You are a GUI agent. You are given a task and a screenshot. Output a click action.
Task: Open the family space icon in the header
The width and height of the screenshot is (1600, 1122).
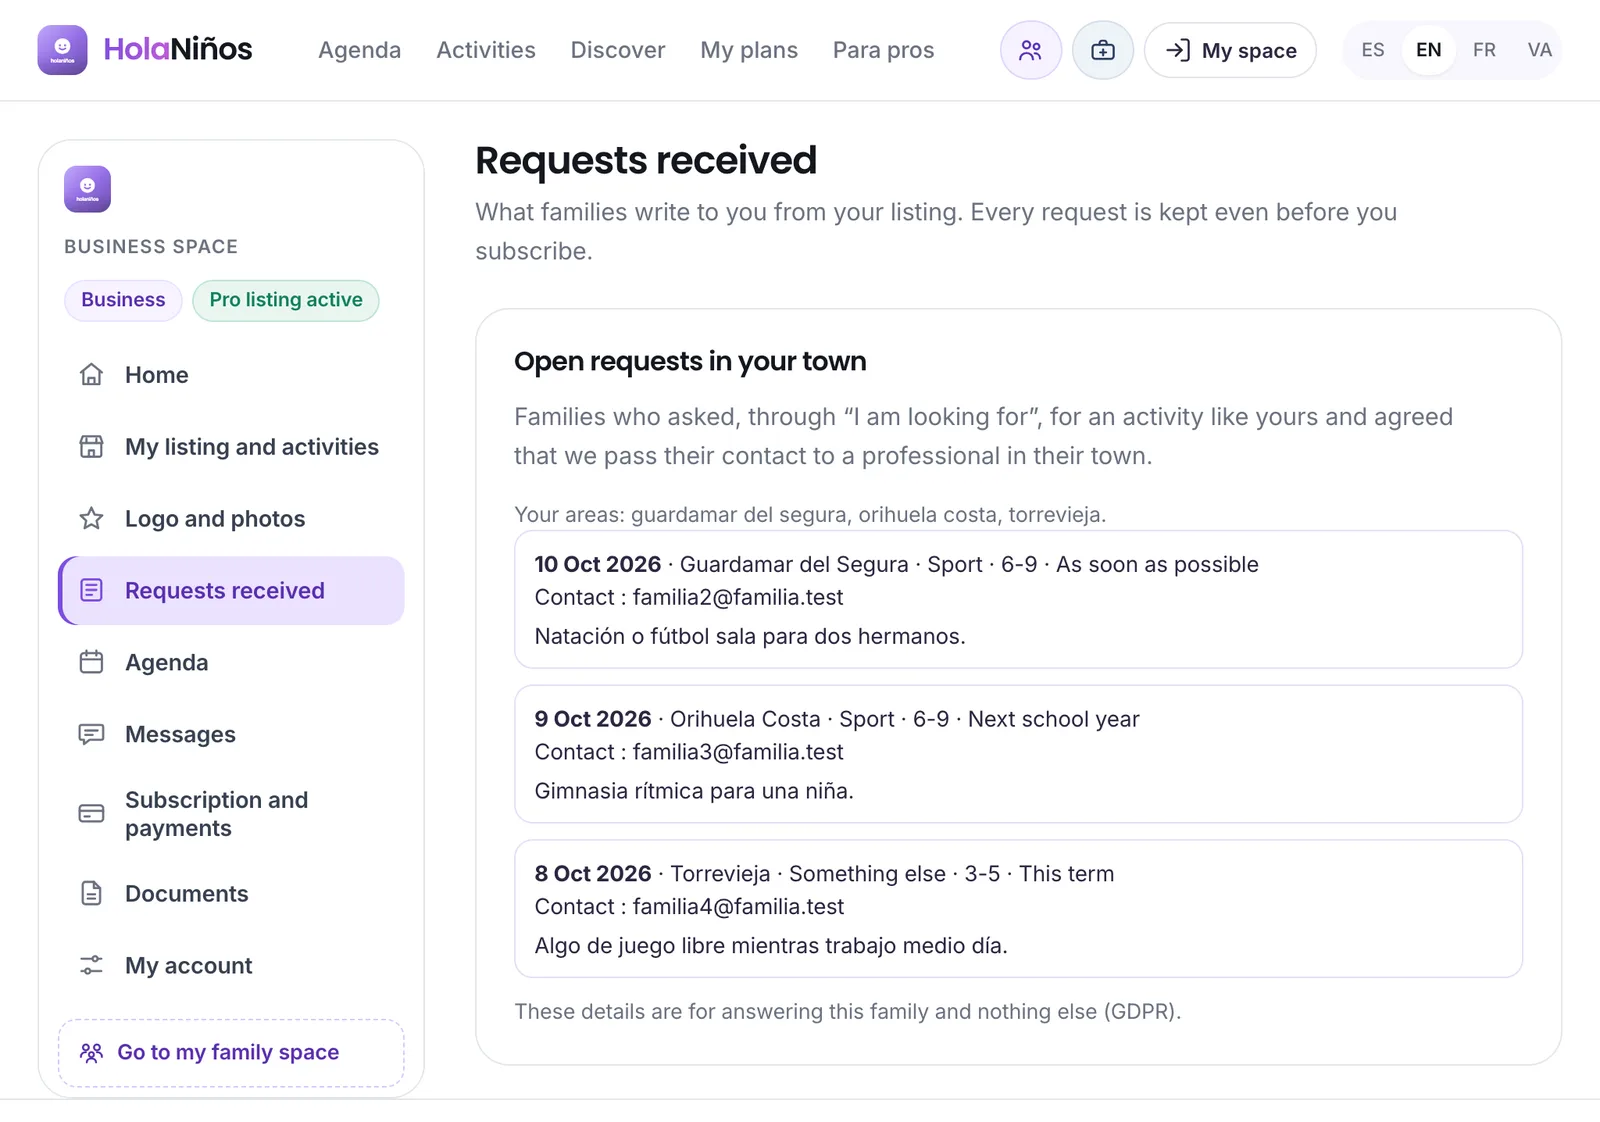point(1031,50)
